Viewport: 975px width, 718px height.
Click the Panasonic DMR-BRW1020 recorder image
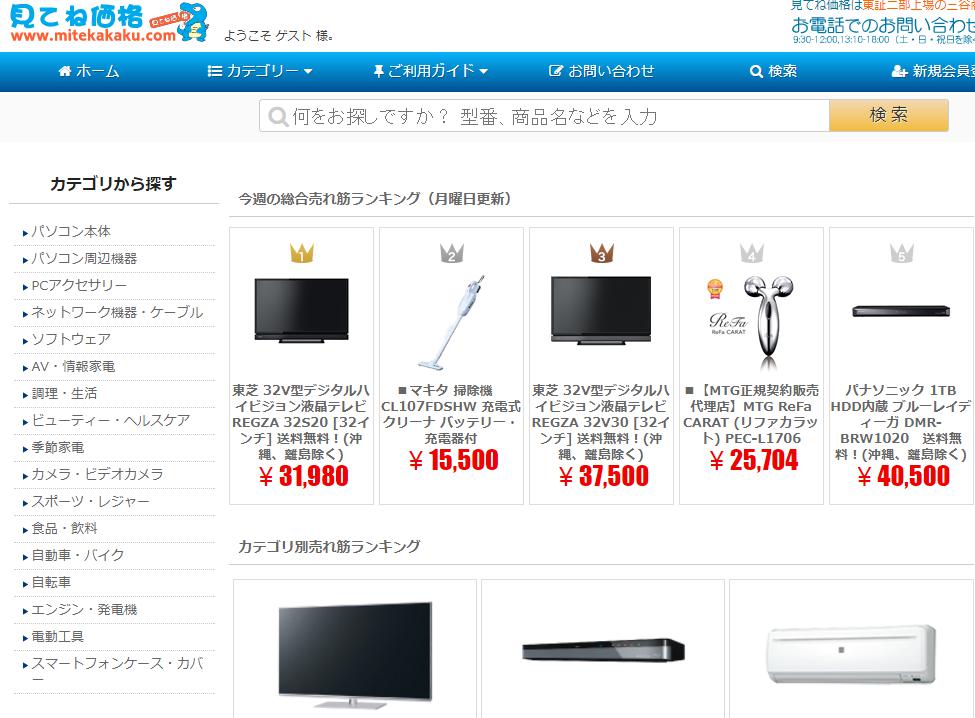[901, 311]
